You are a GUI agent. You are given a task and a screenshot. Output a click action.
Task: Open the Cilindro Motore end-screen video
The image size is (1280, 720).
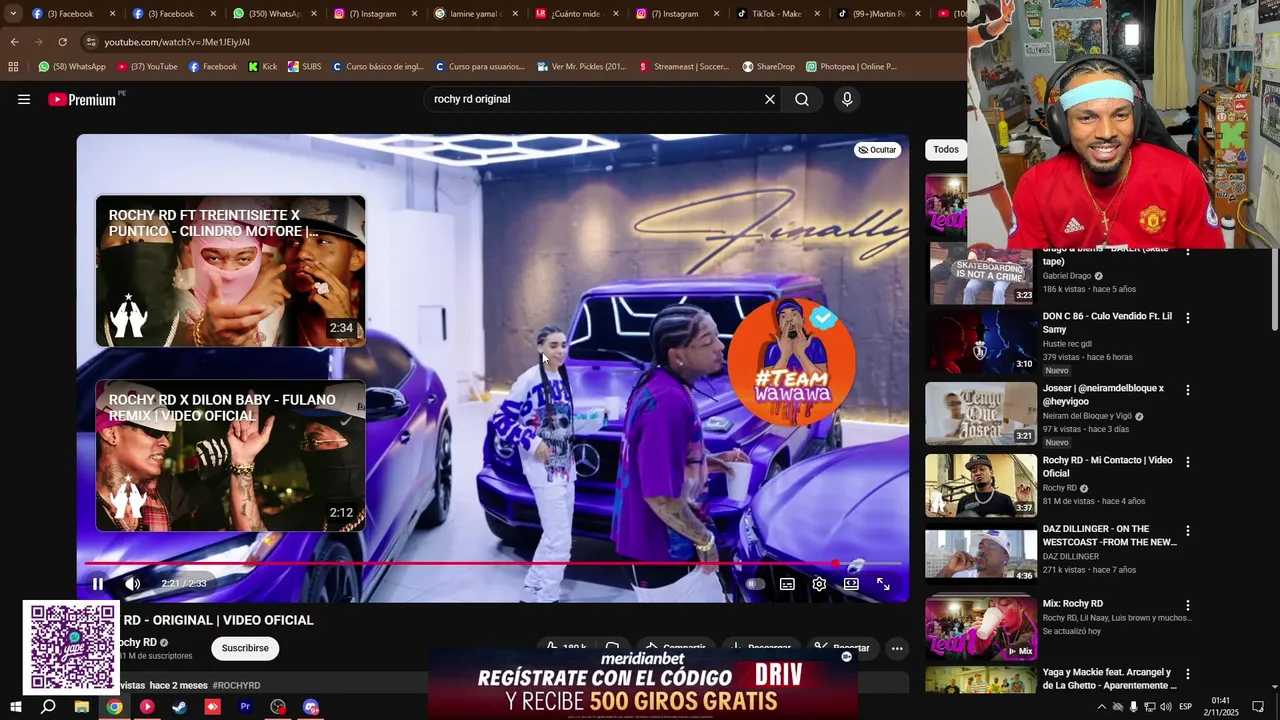coord(230,271)
